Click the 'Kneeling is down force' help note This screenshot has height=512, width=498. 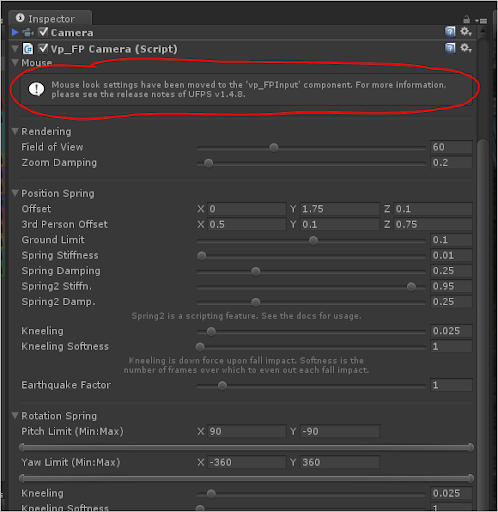pyautogui.click(x=246, y=365)
